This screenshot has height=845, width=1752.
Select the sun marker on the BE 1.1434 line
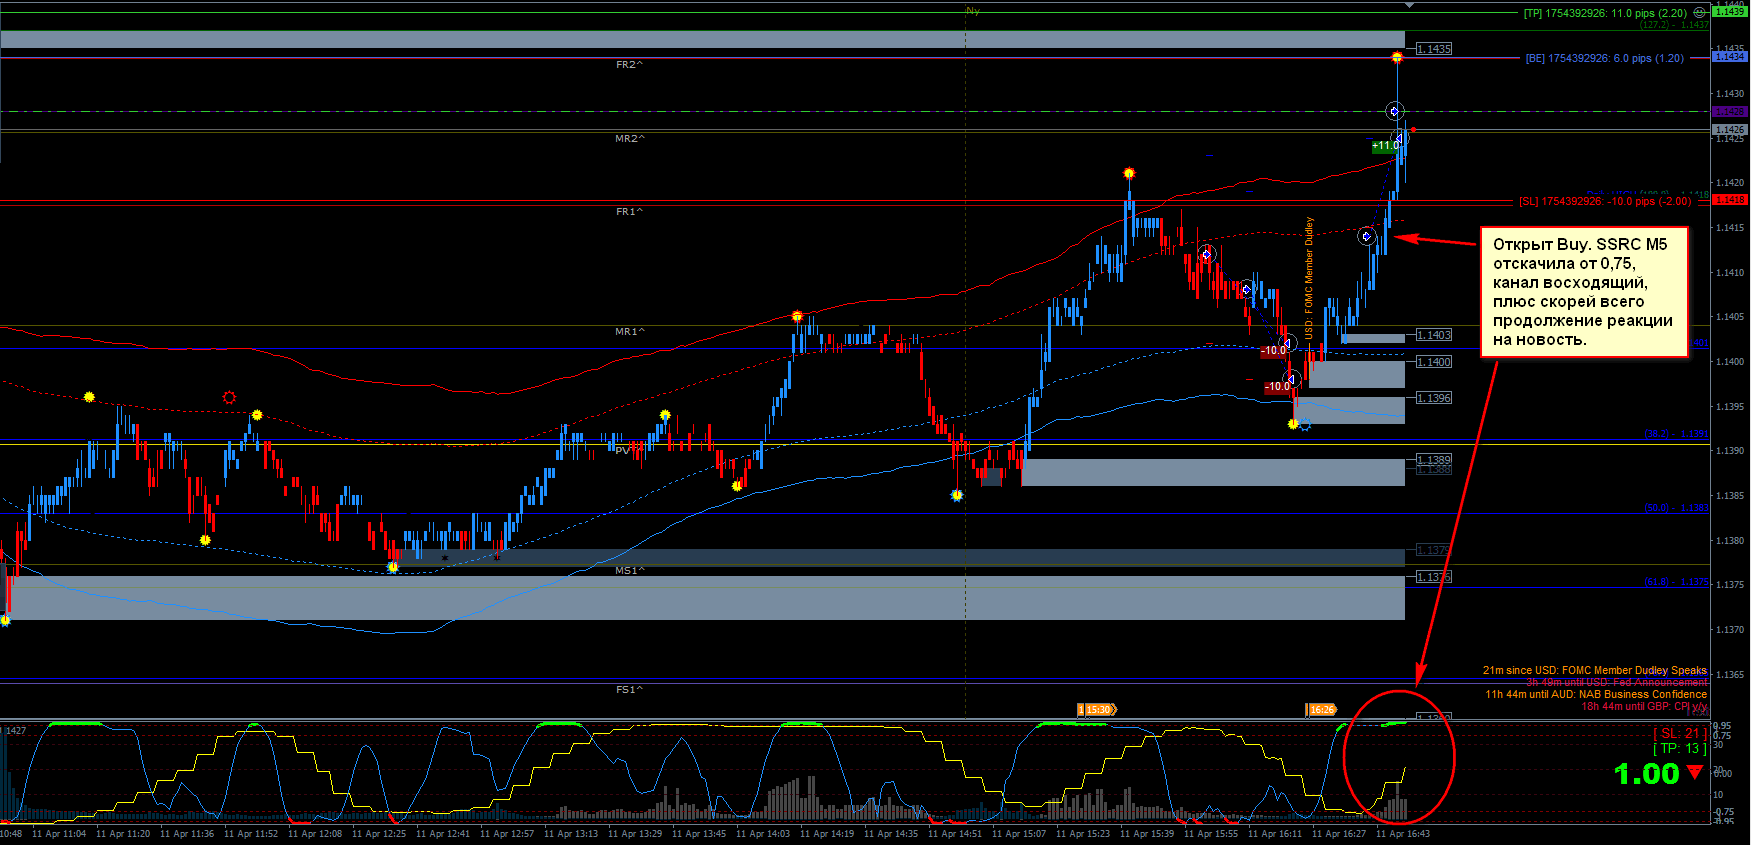(x=1397, y=58)
